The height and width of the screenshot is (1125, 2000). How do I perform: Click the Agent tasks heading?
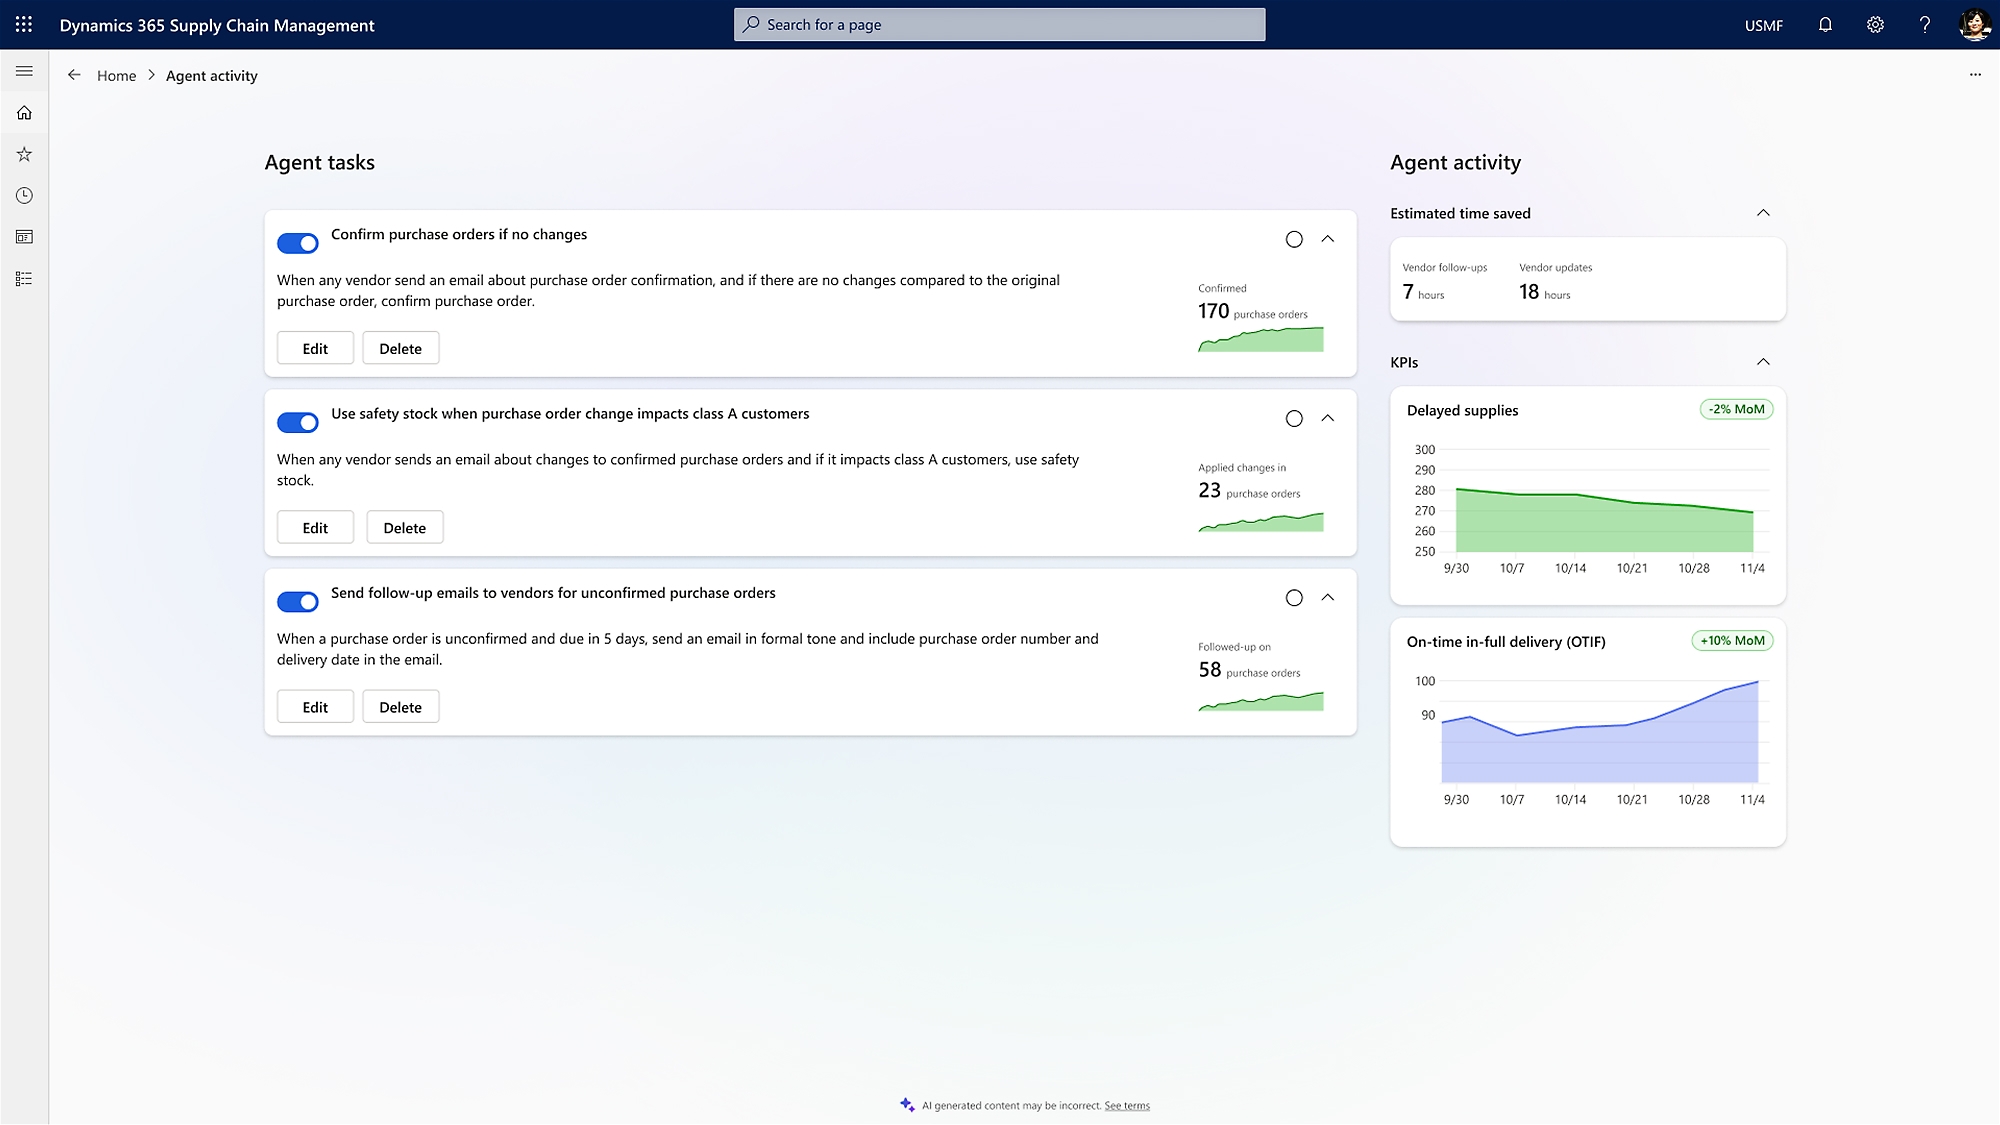coord(319,162)
